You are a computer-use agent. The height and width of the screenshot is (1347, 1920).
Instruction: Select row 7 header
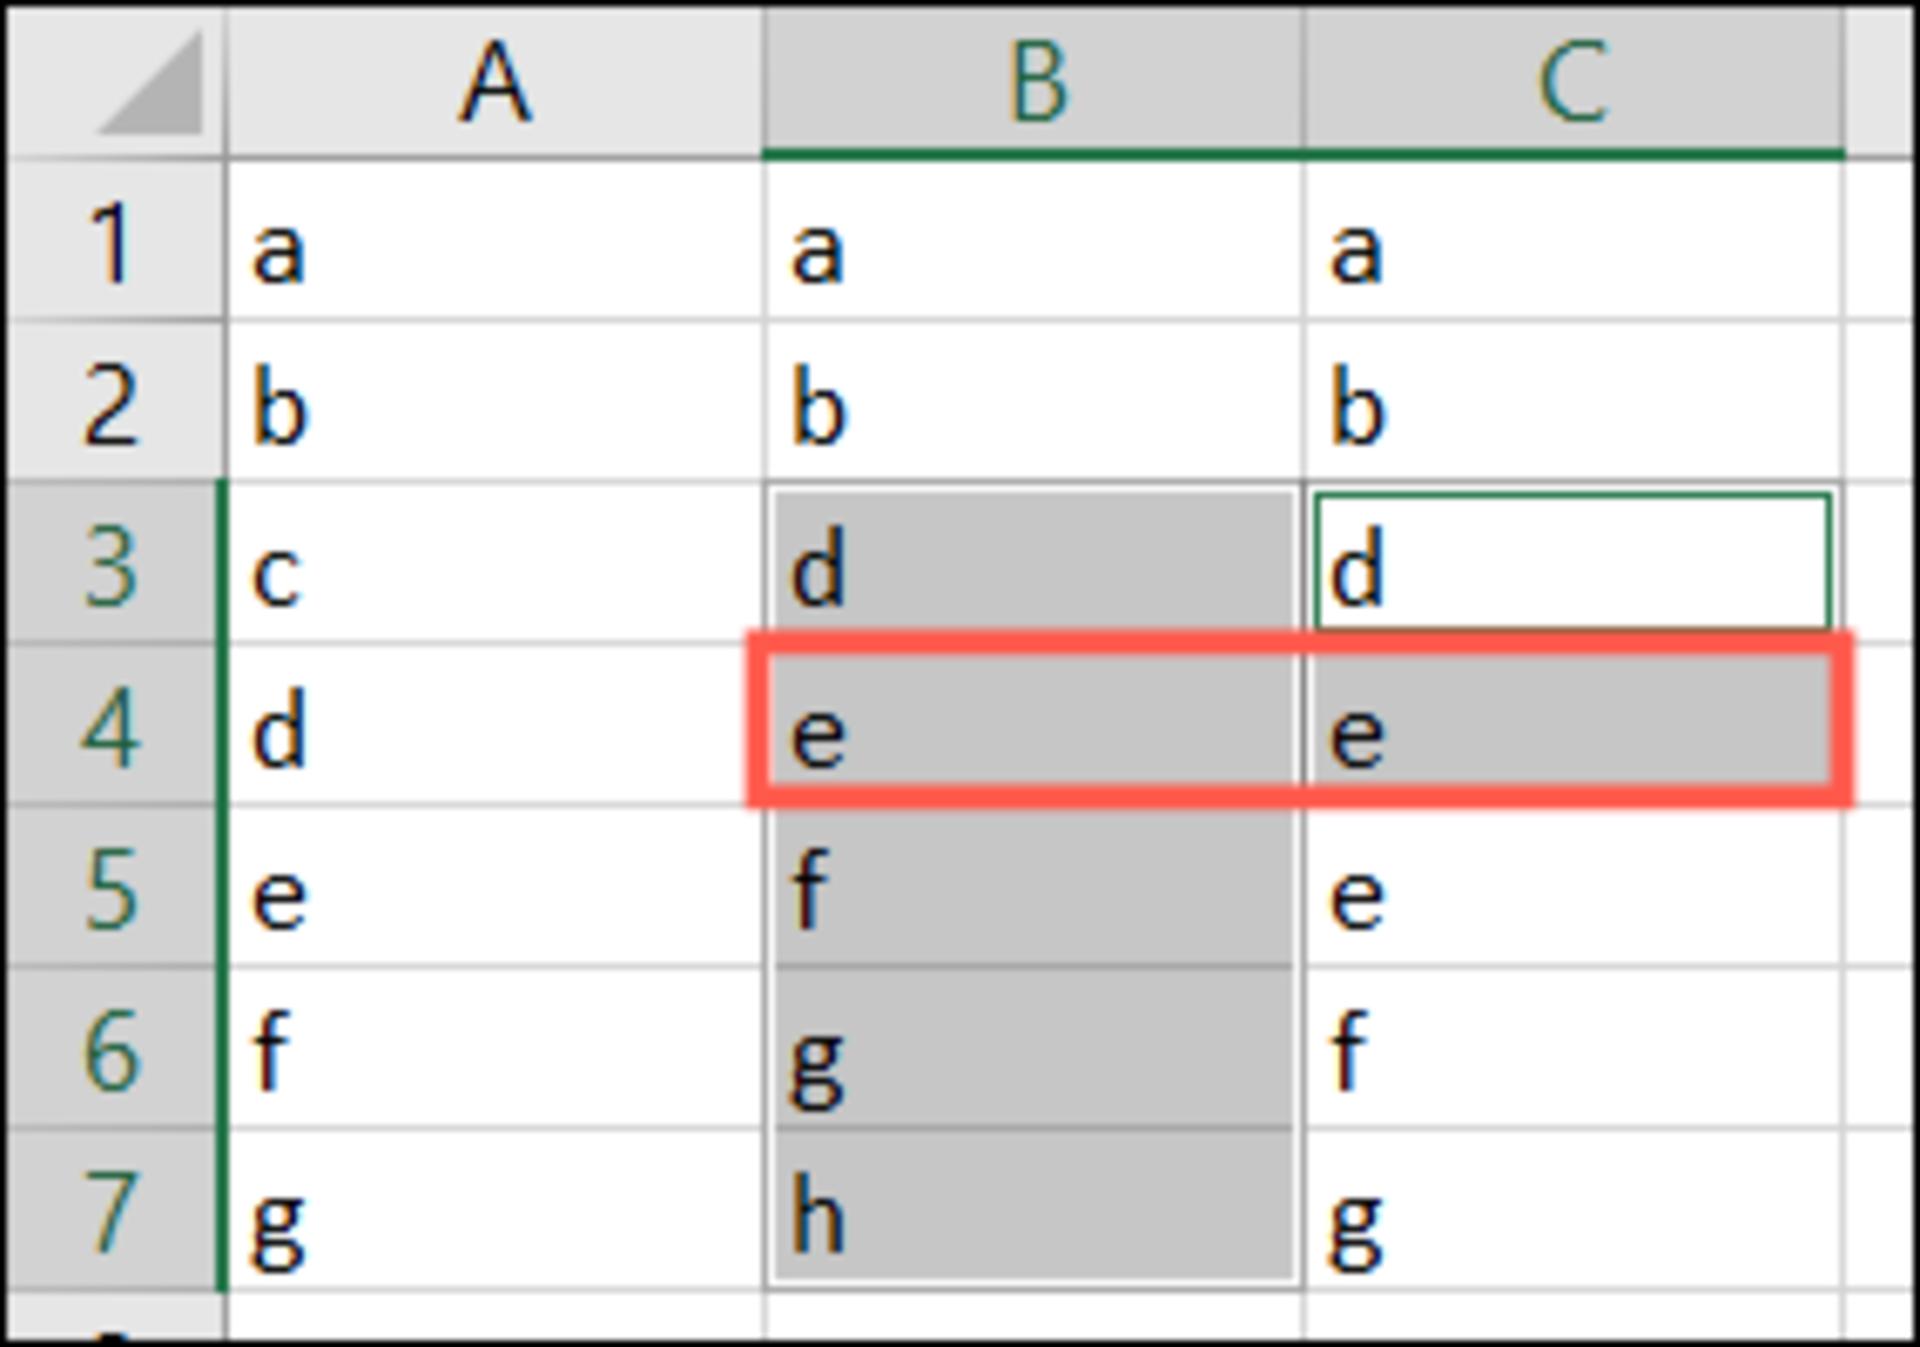pos(115,1210)
